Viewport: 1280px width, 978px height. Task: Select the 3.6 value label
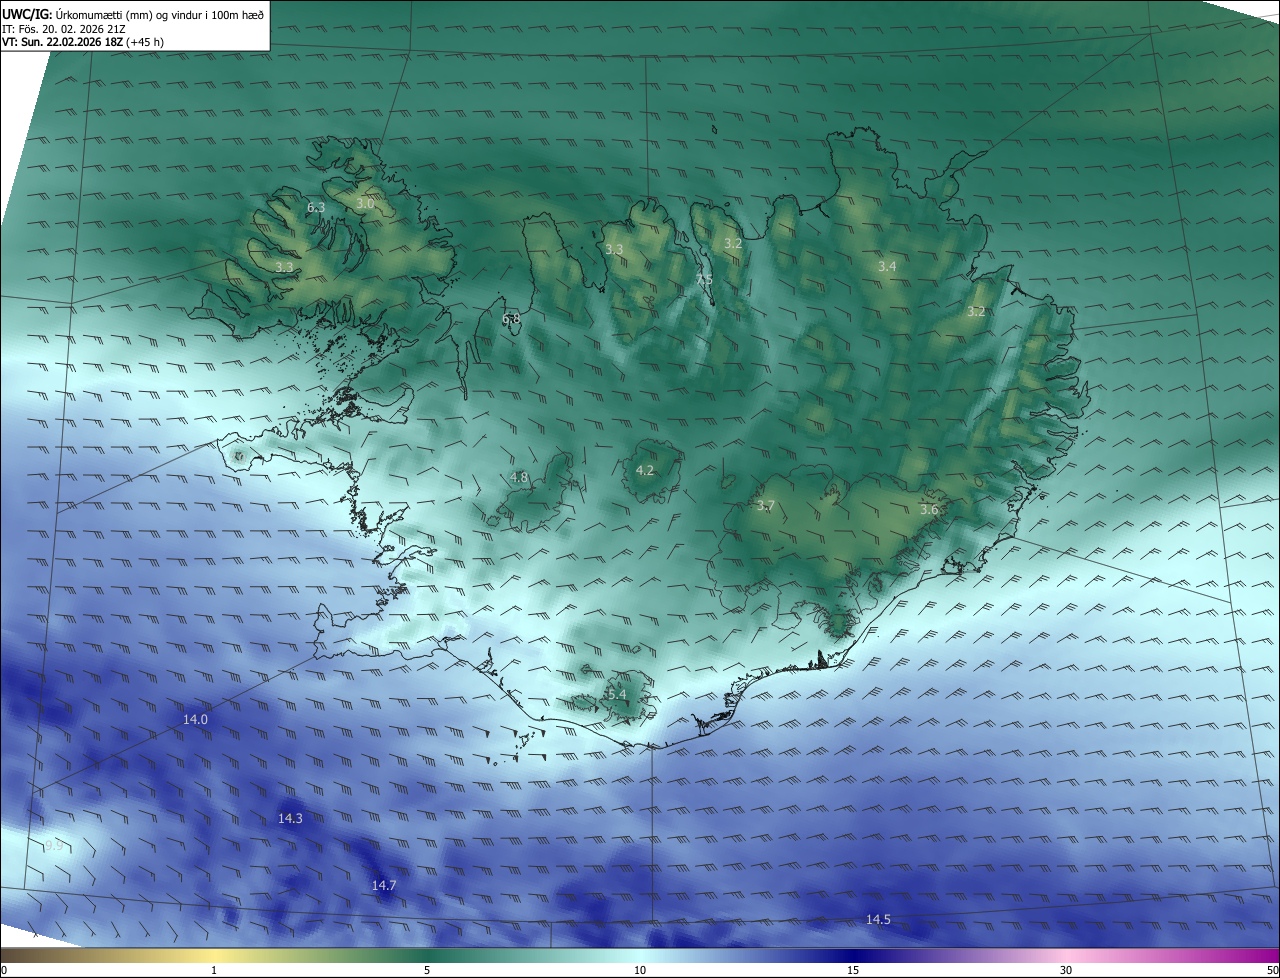click(929, 509)
